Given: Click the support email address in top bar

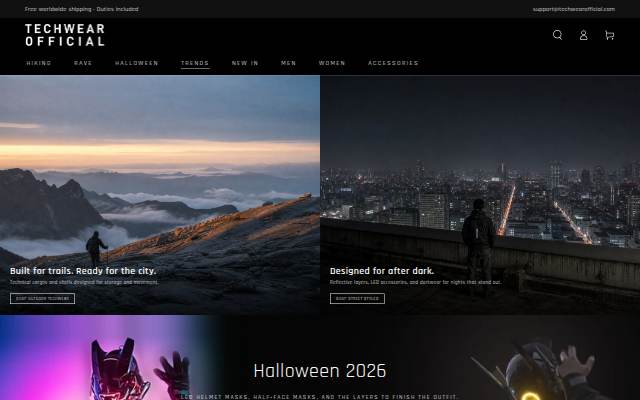Looking at the screenshot, I should [573, 9].
